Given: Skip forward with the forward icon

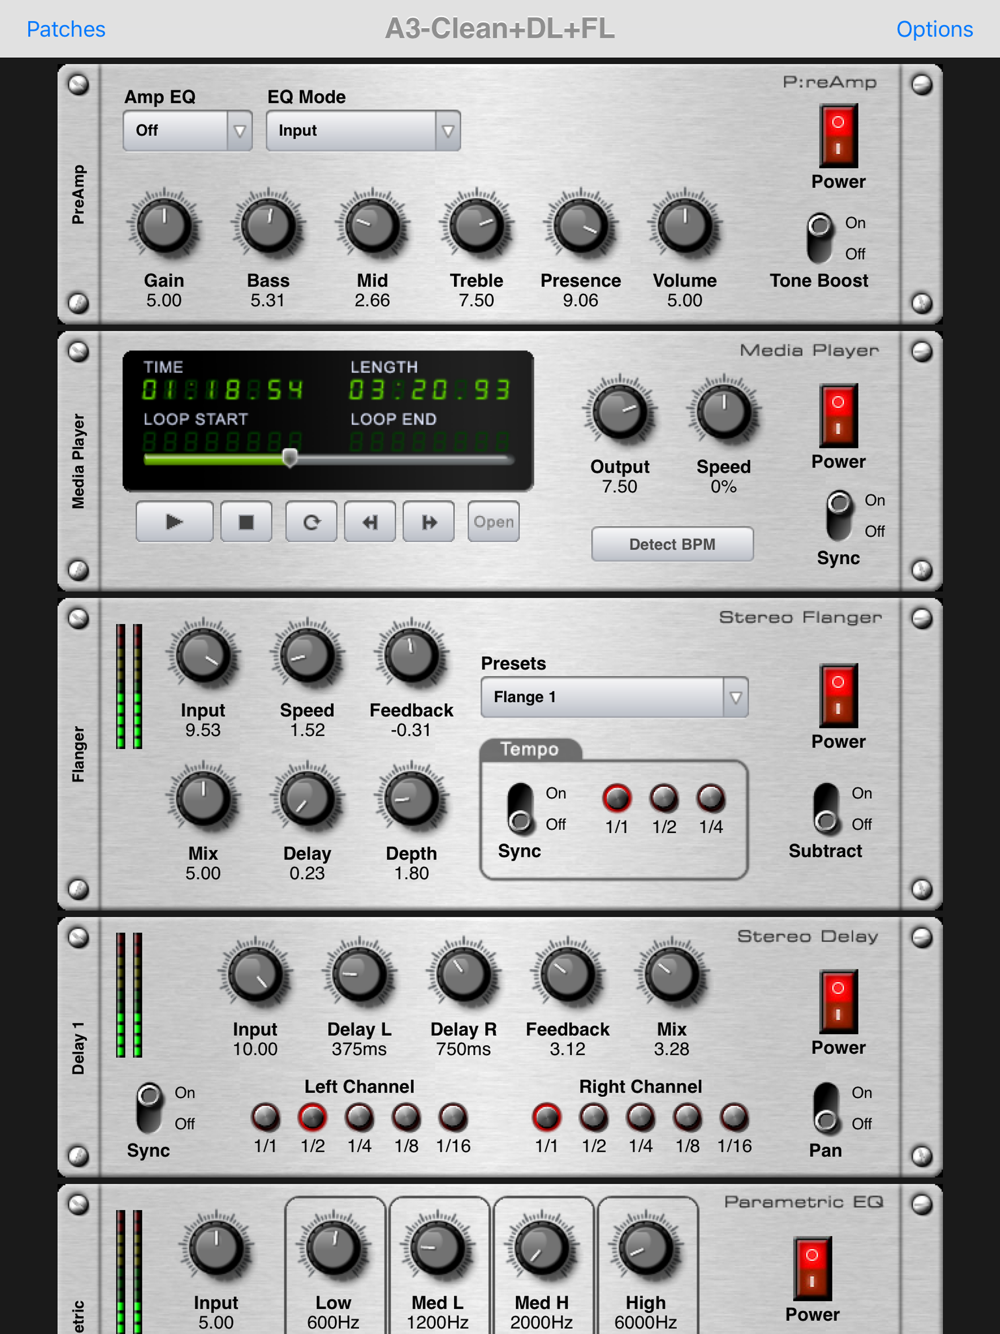Looking at the screenshot, I should [429, 522].
